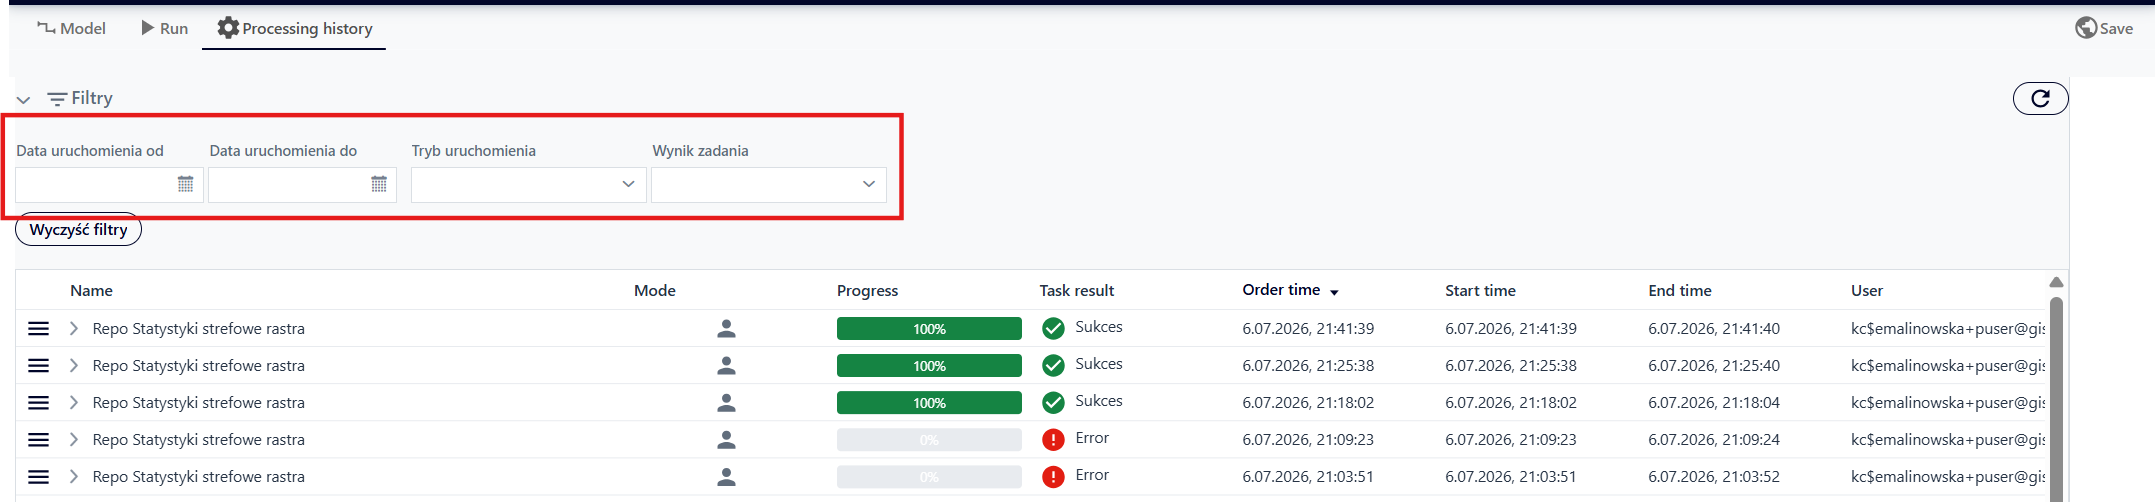Screen dimensions: 2155x502
Task: Click user mode icon in 21:18:02 row
Action: pyautogui.click(x=727, y=402)
